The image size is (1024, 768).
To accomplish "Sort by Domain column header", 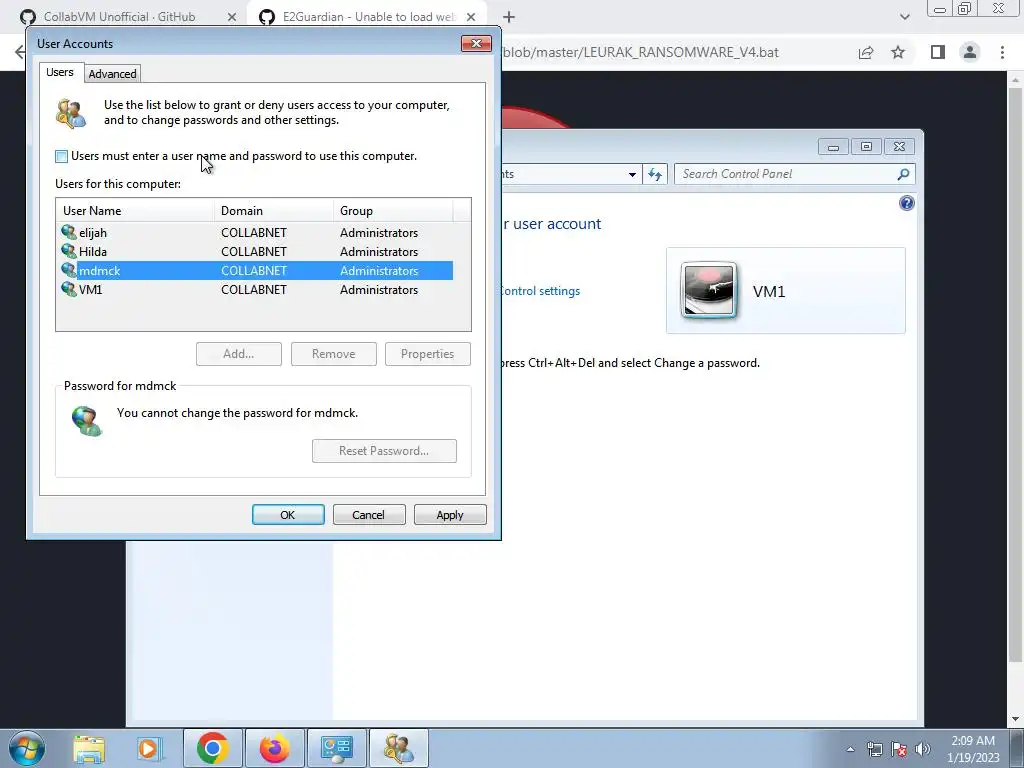I will (274, 210).
